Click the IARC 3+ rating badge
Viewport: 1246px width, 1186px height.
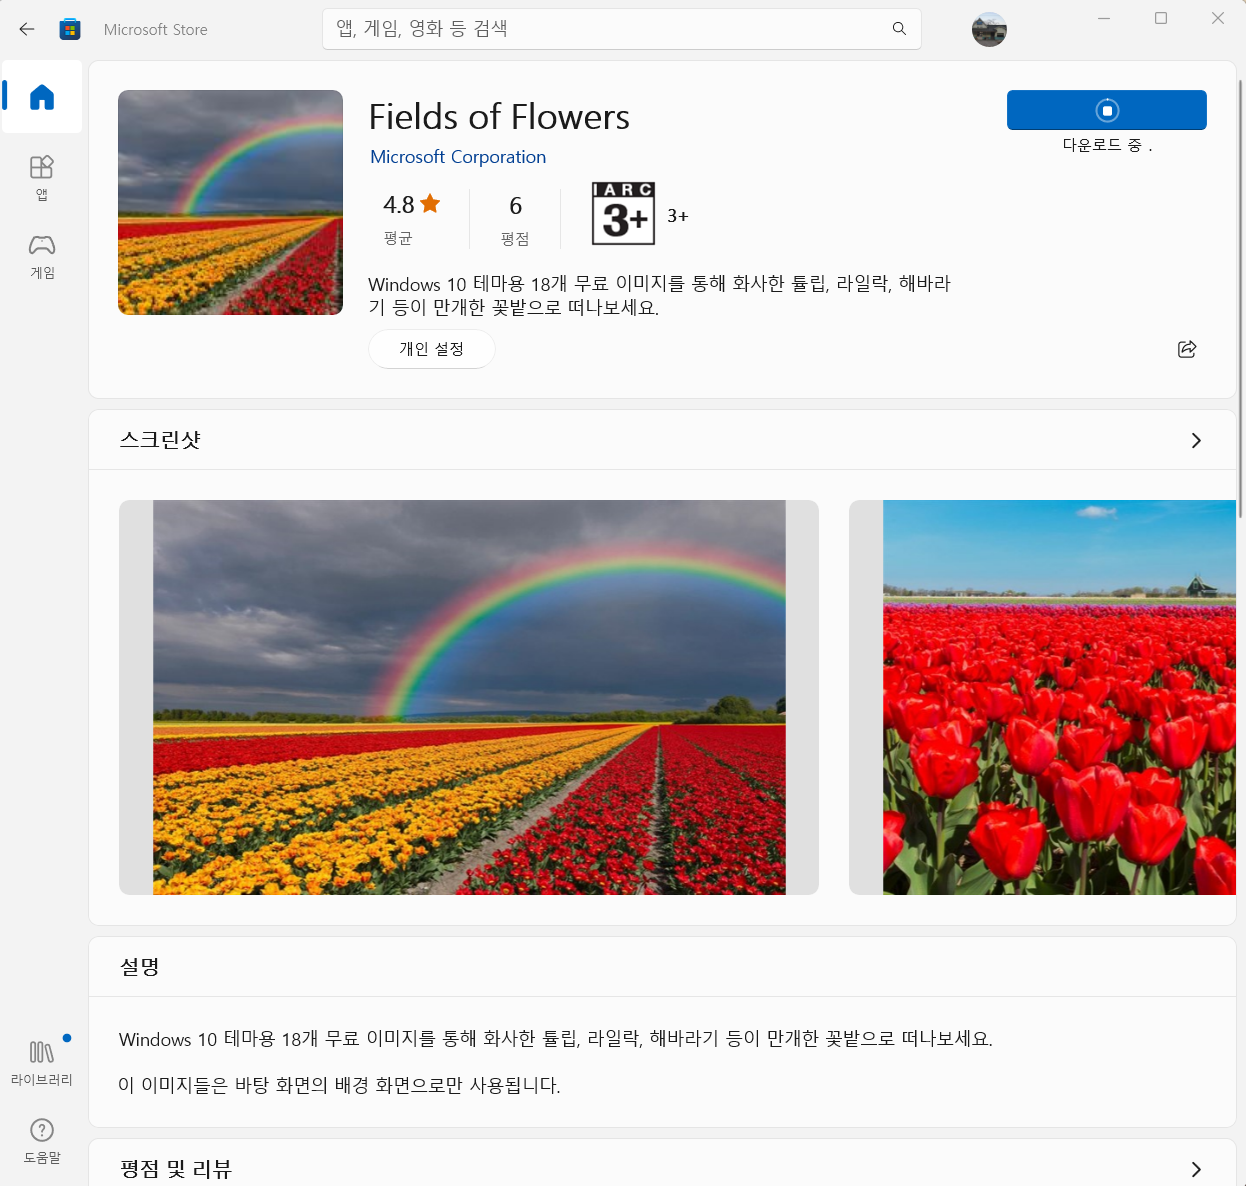pos(624,213)
